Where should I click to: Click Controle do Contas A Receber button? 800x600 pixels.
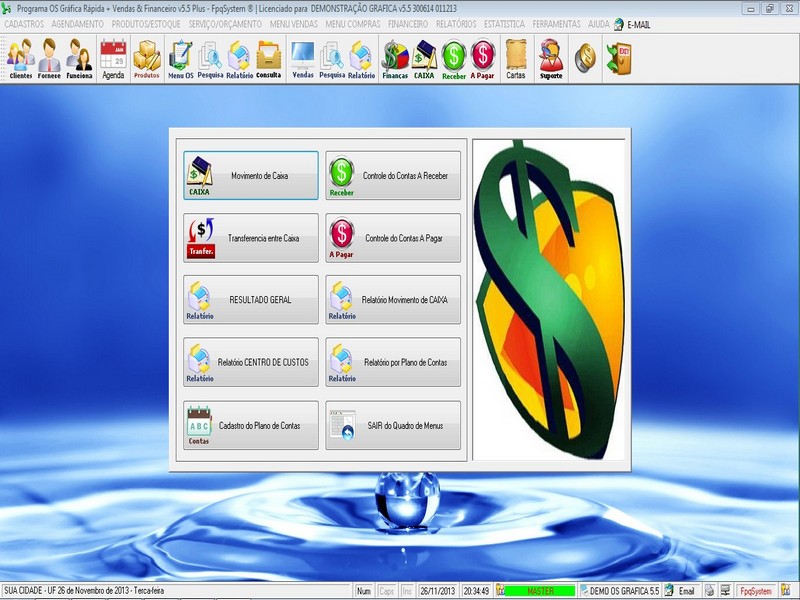pos(393,176)
